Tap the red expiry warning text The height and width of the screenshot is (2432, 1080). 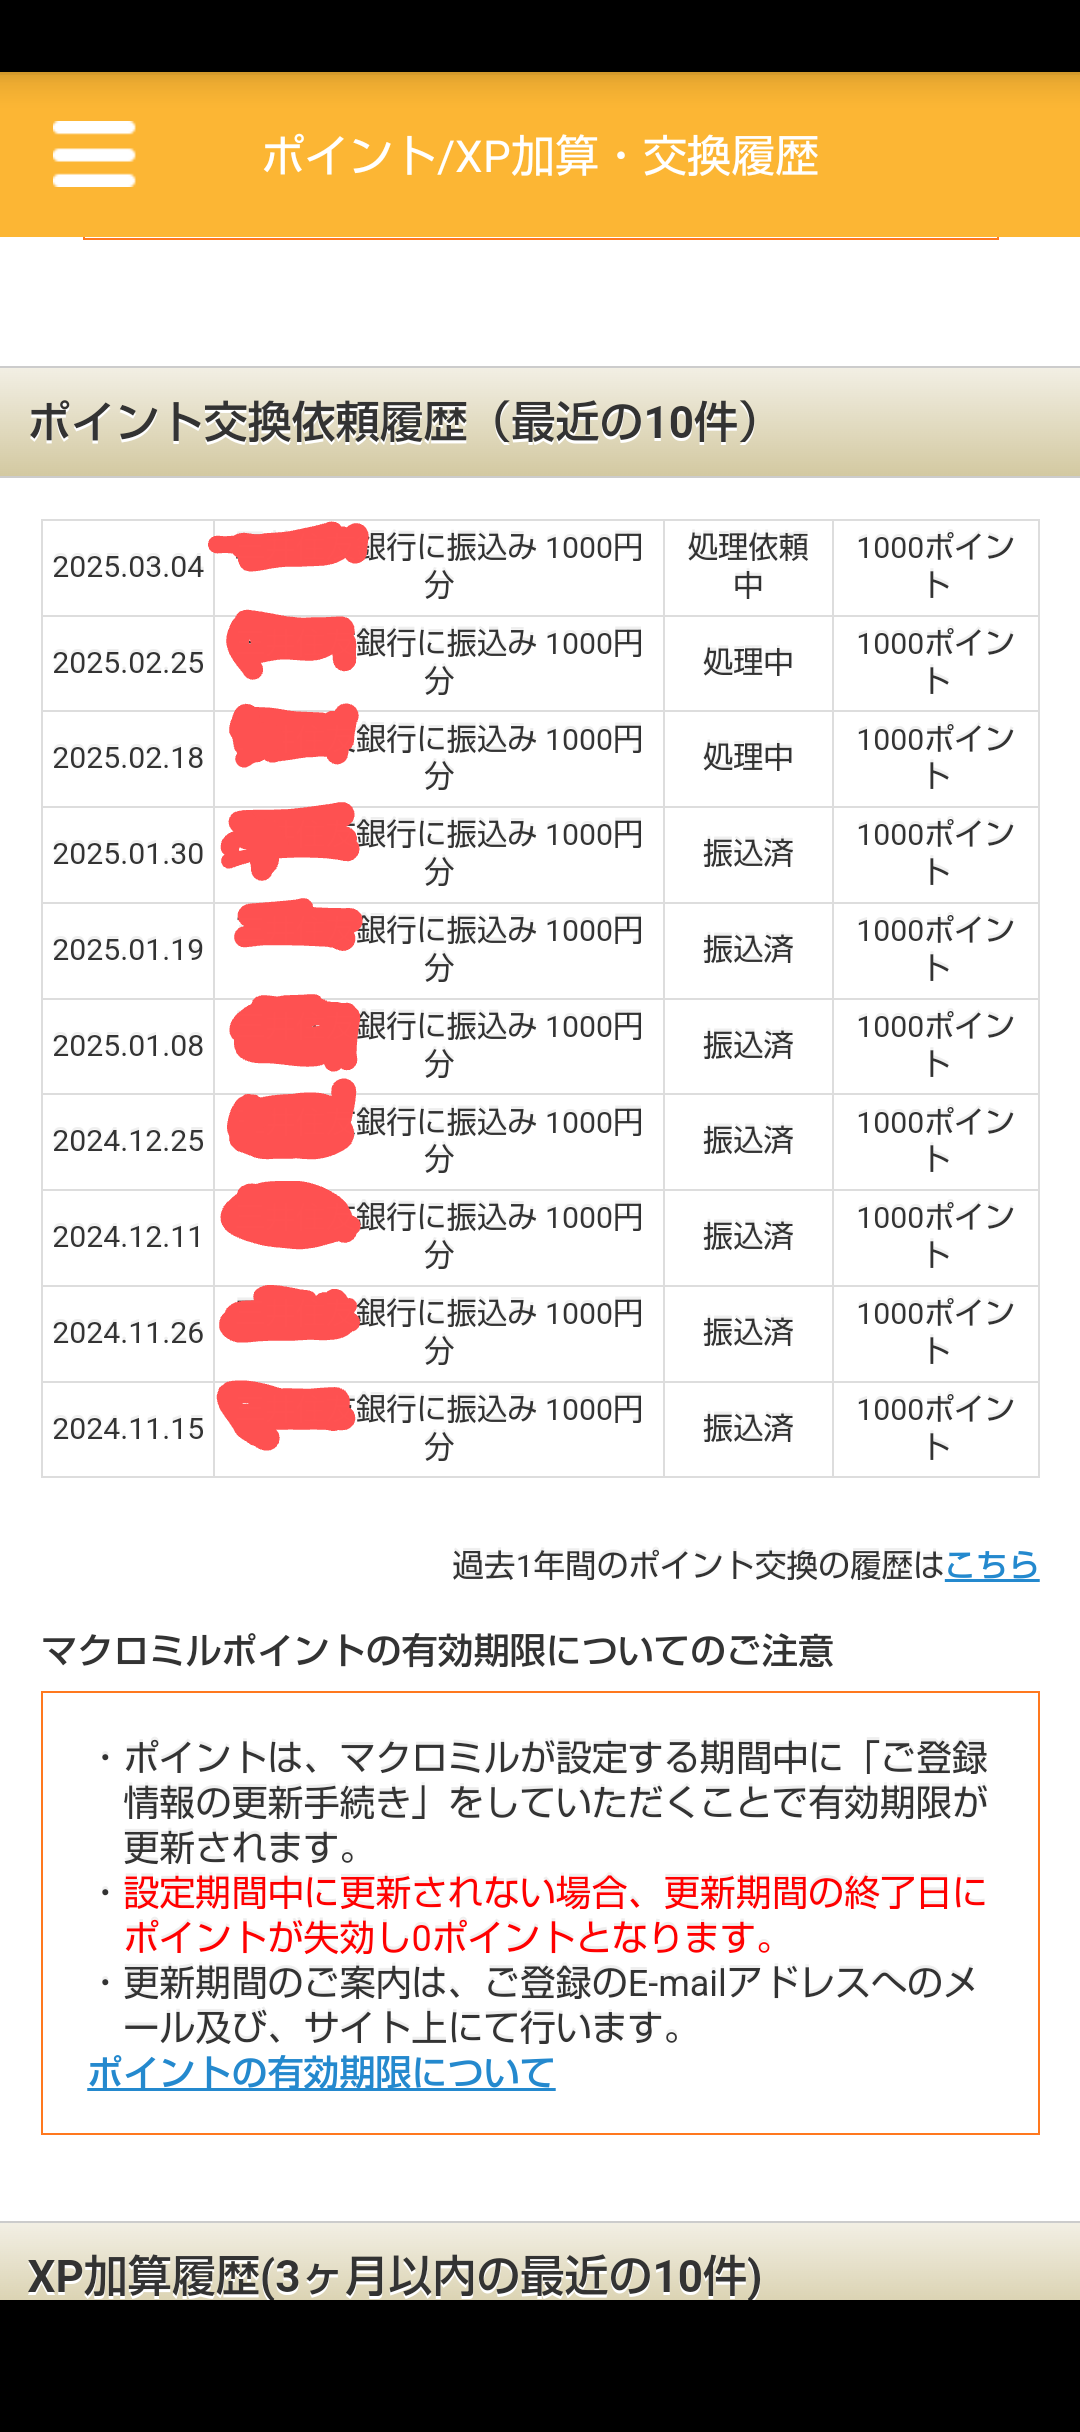(555, 1914)
